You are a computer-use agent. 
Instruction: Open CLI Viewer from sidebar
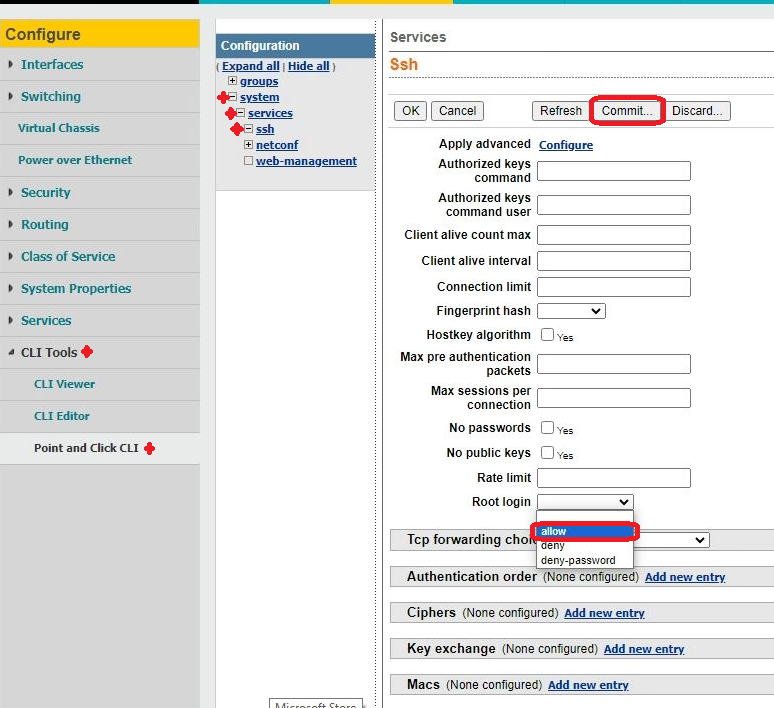(64, 384)
